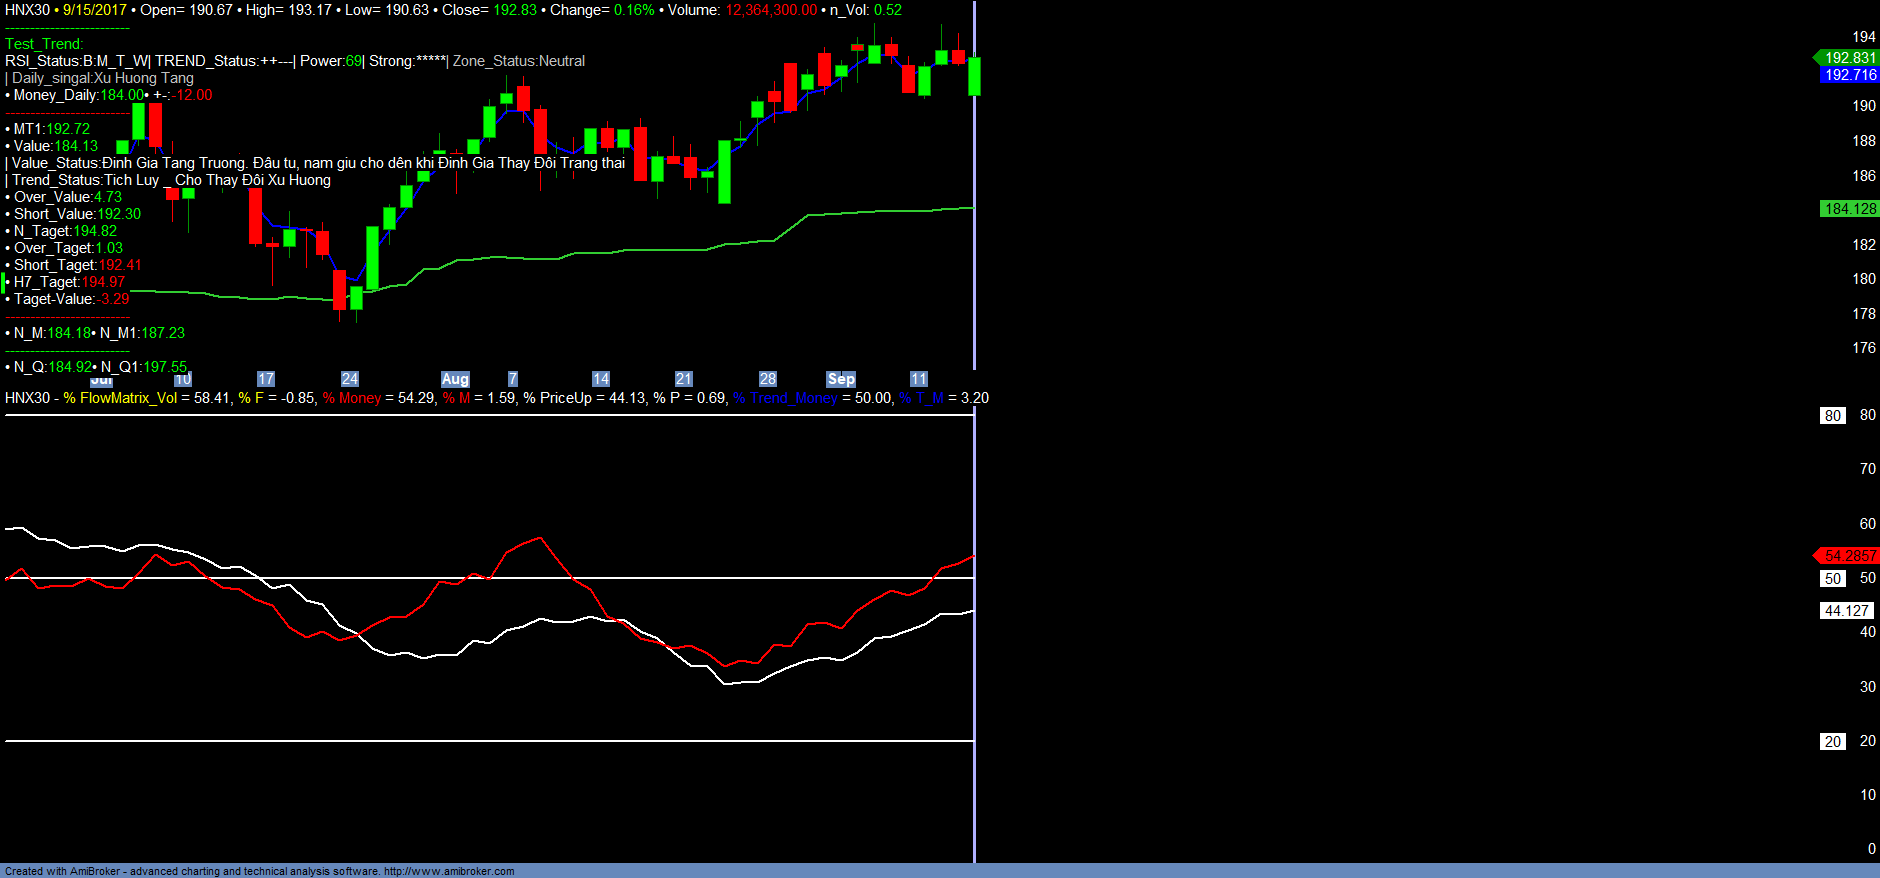Select the green Test_Trend label
The width and height of the screenshot is (1880, 878).
coord(44,44)
